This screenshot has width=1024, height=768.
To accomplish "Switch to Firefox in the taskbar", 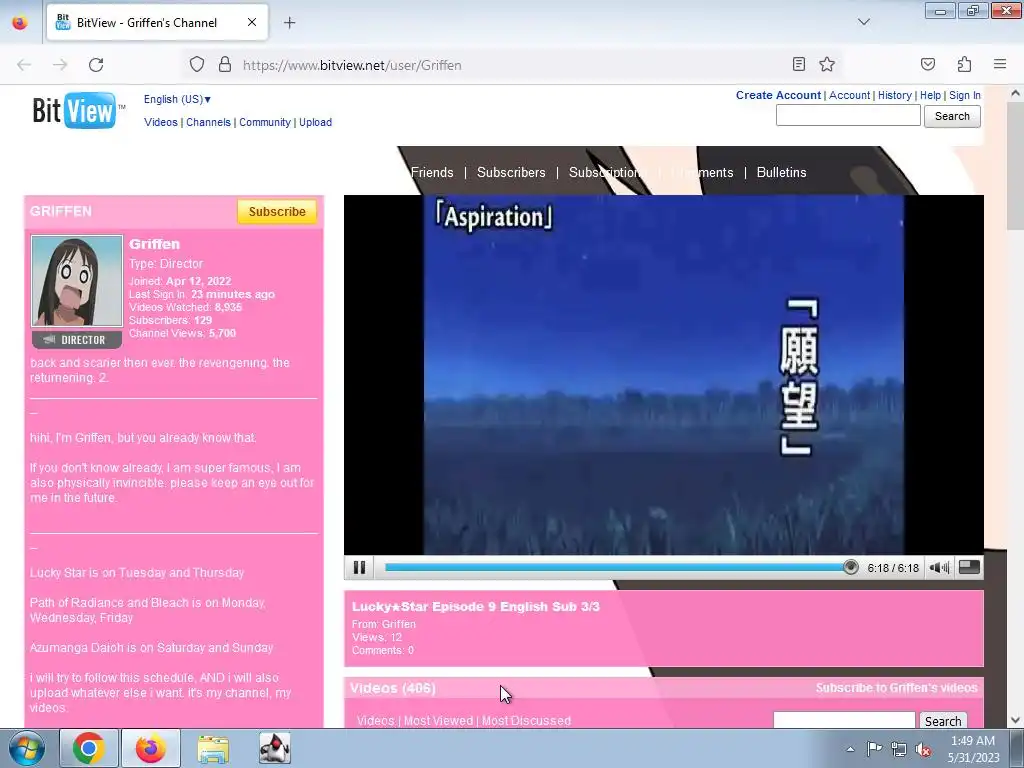I will point(150,748).
